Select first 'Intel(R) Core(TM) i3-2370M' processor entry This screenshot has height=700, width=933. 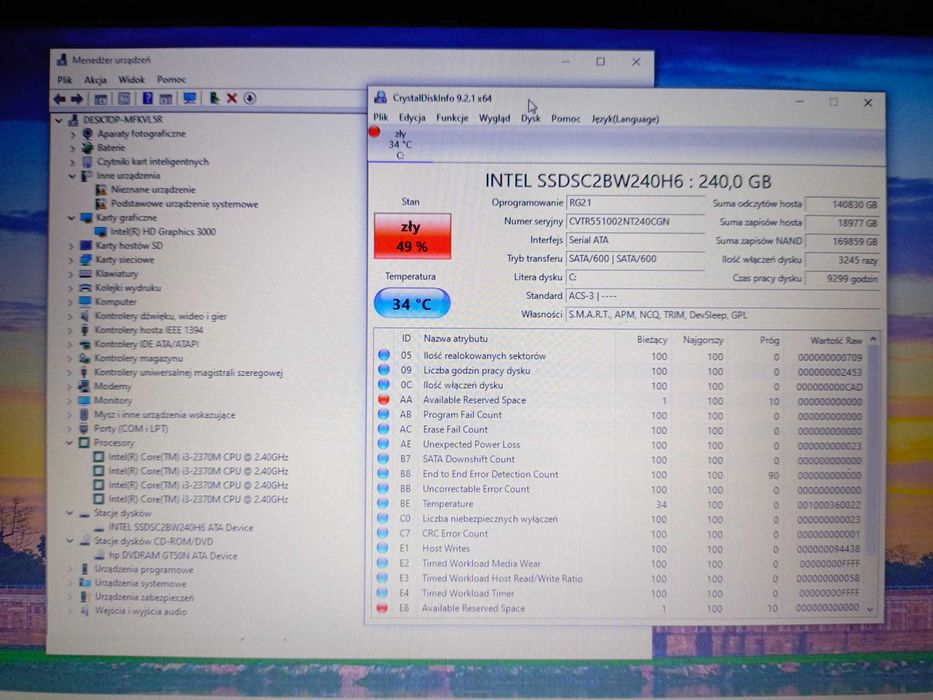pyautogui.click(x=198, y=457)
